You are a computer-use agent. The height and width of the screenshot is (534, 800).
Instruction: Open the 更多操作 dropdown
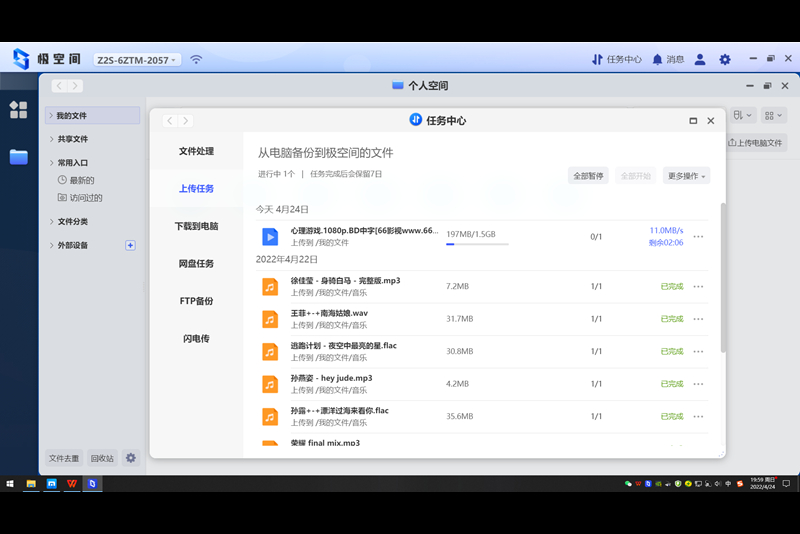click(686, 176)
